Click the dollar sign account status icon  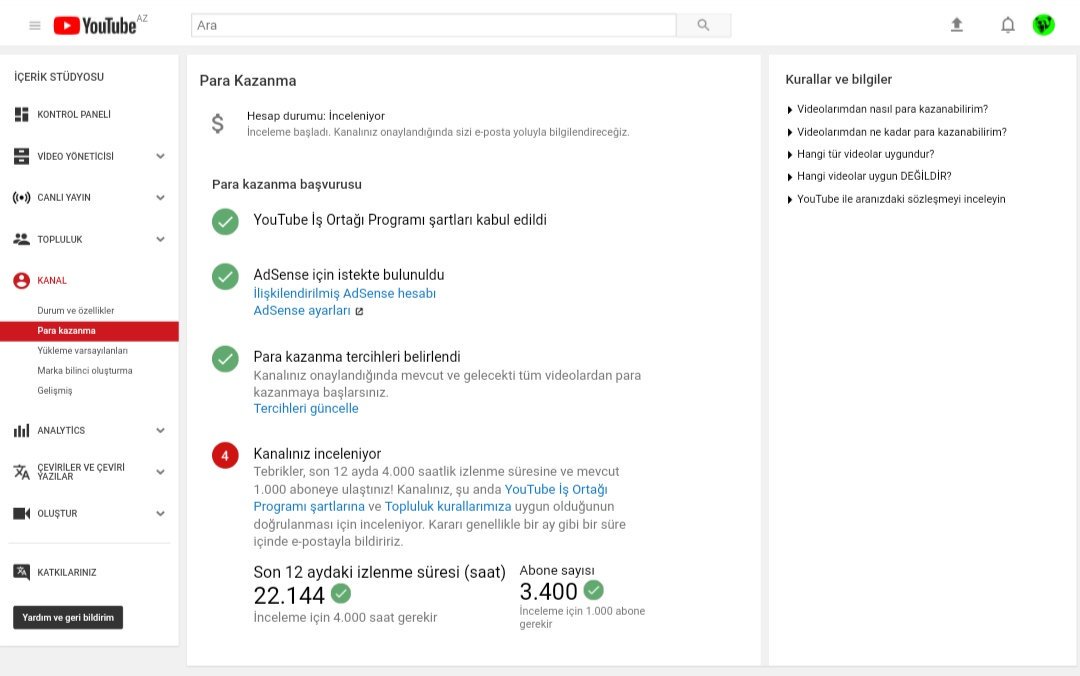coord(218,123)
